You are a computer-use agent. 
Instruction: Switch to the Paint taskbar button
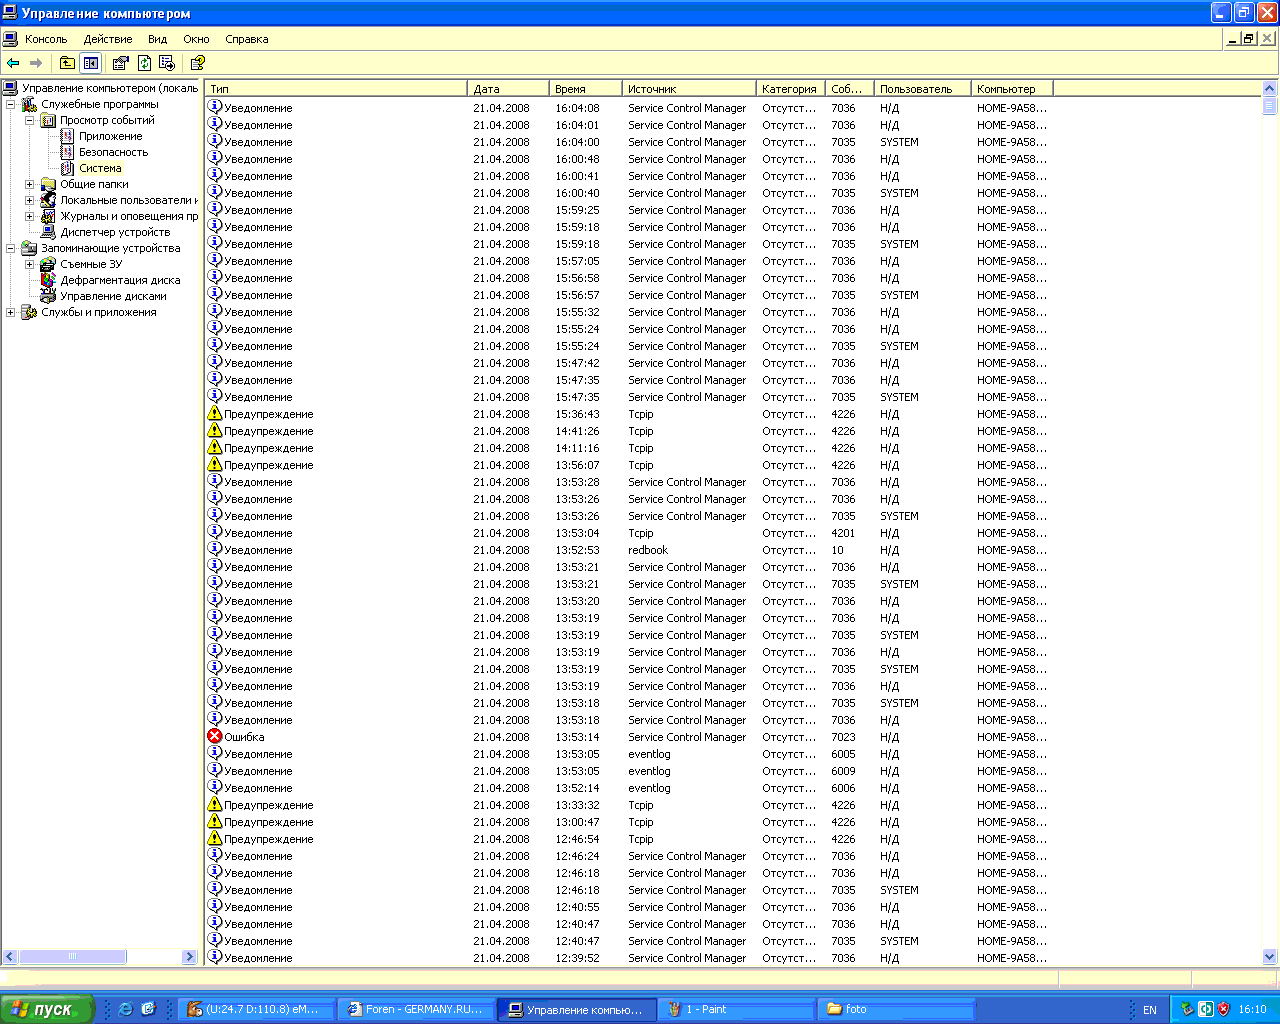click(x=736, y=1009)
